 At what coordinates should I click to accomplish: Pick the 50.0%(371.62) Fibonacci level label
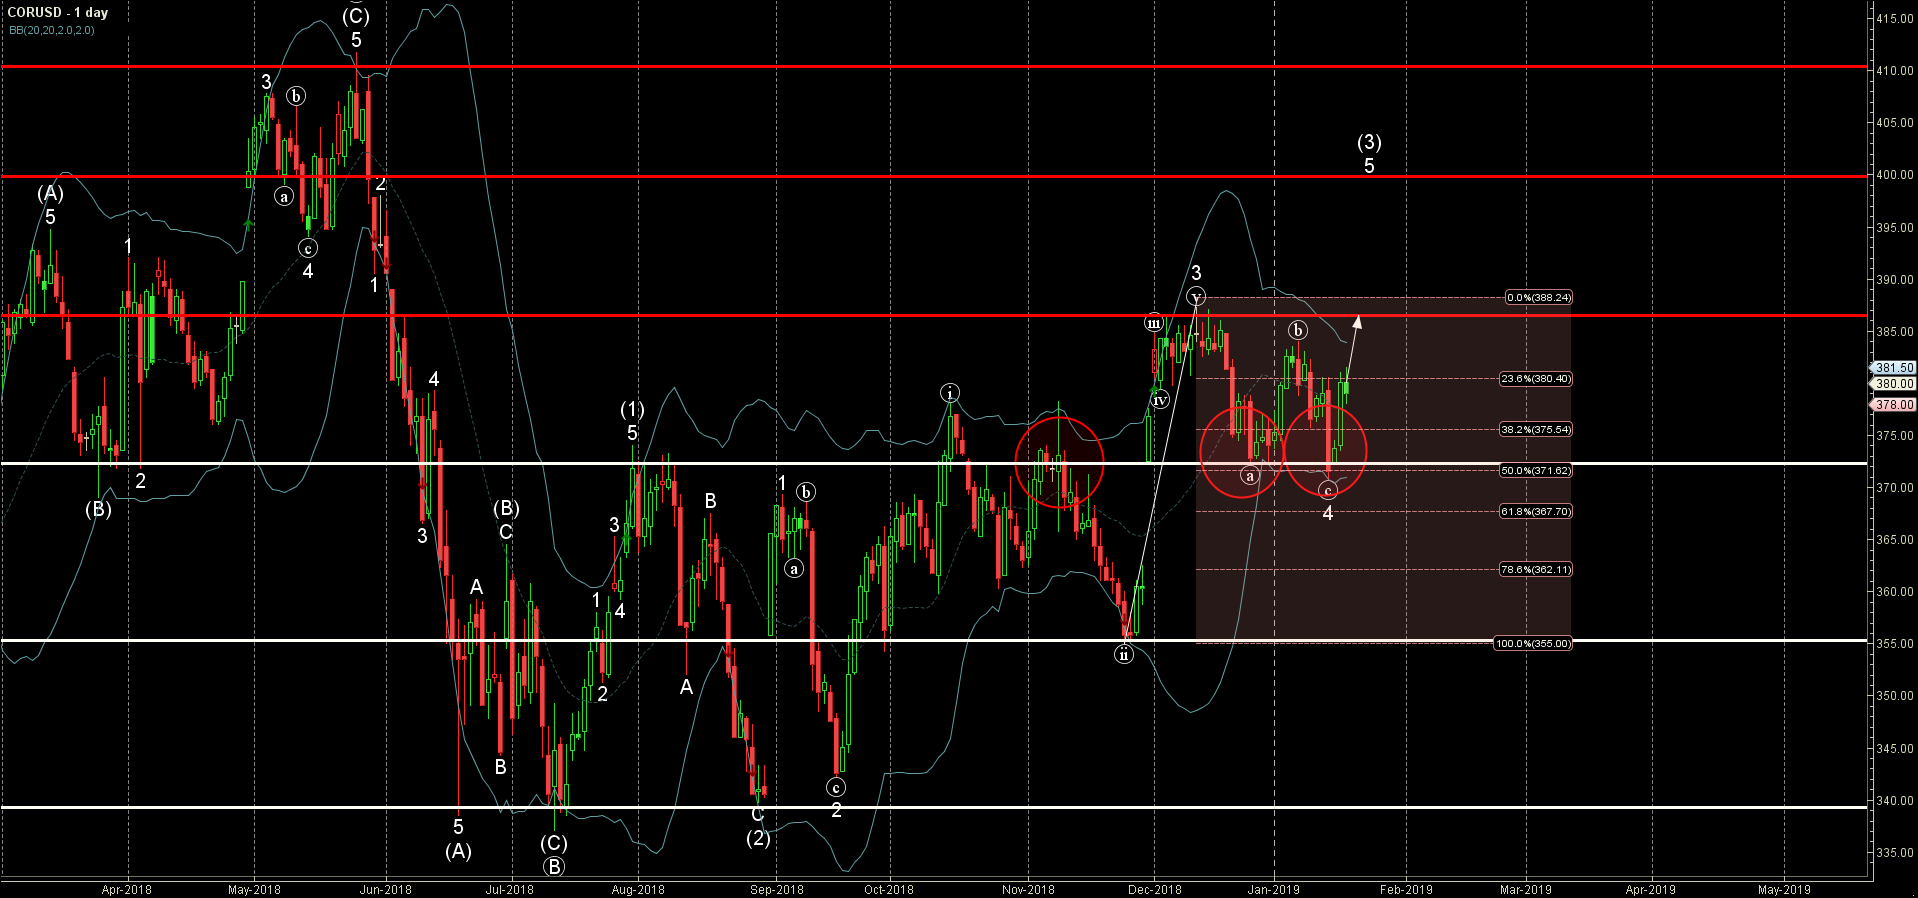pyautogui.click(x=1535, y=470)
